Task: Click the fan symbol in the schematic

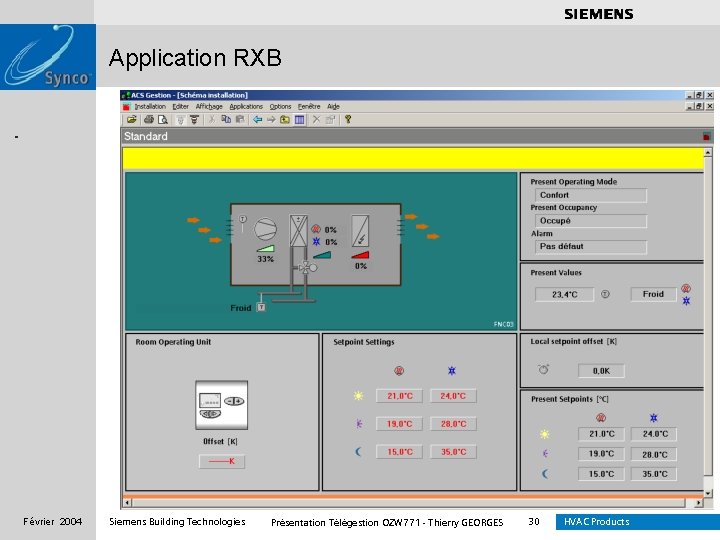Action: coord(265,228)
